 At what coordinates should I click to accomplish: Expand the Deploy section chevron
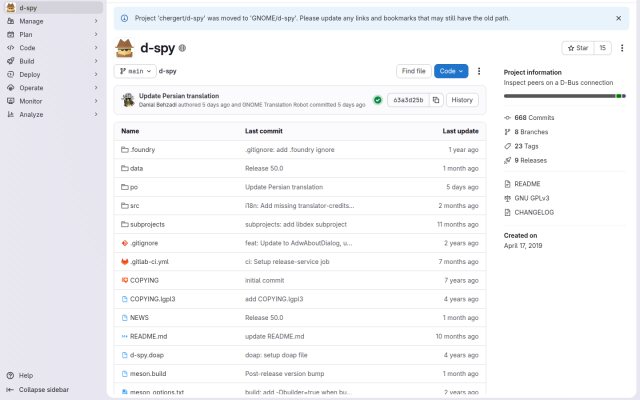point(96,75)
